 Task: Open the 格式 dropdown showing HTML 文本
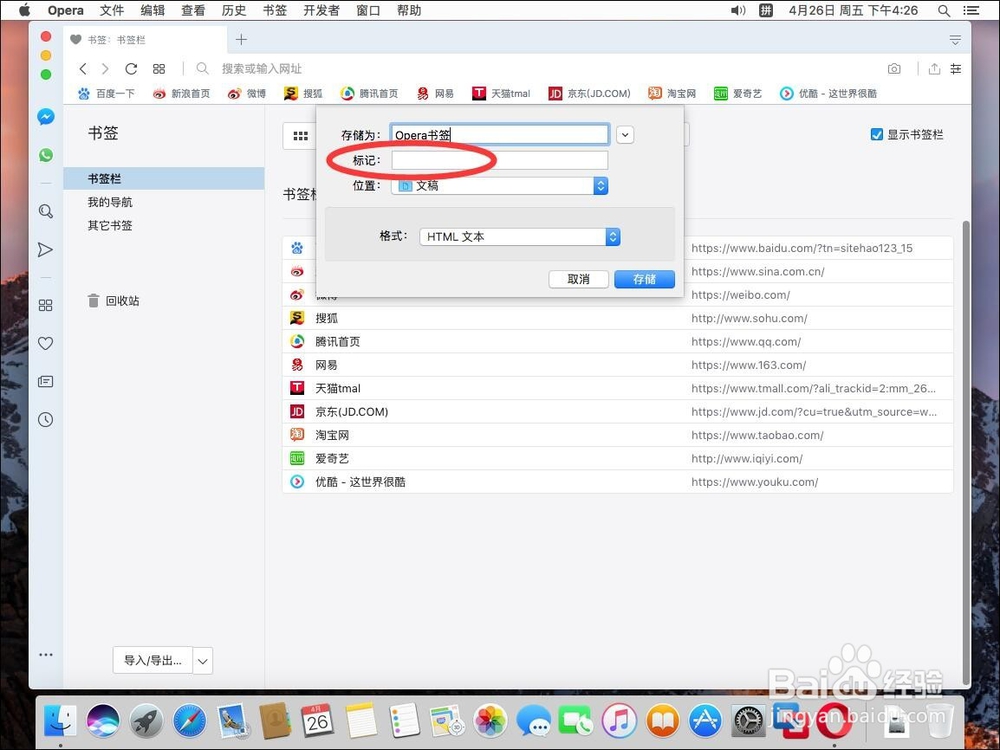click(517, 237)
